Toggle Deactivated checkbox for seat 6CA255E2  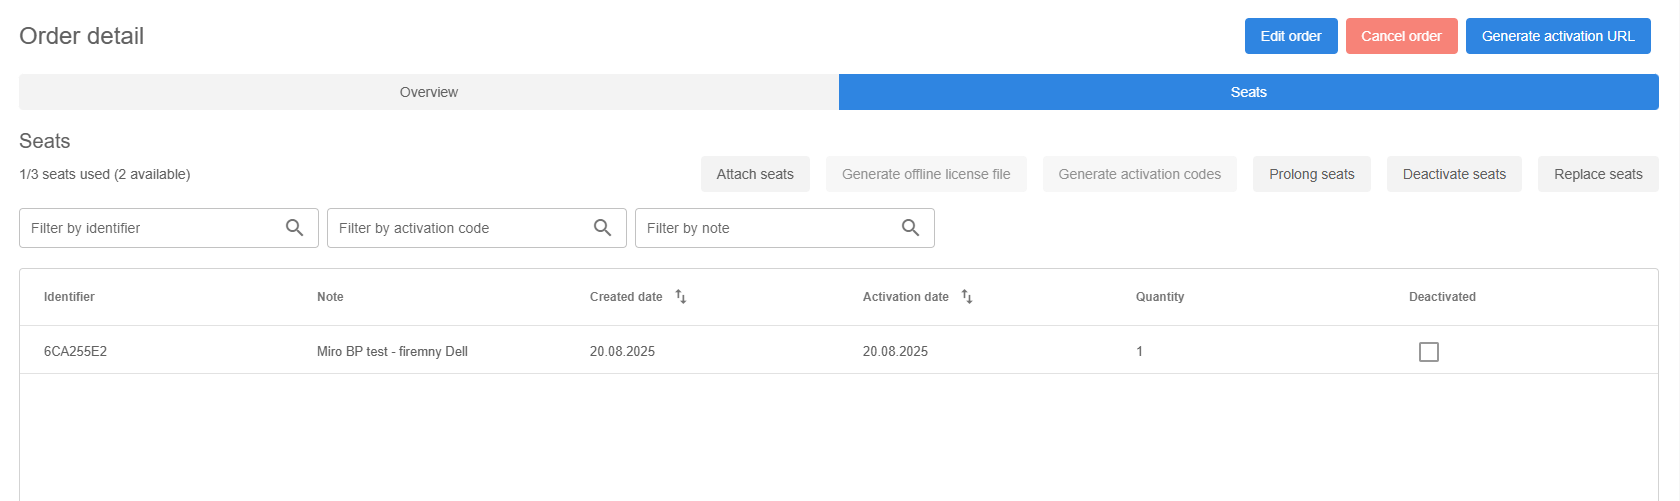point(1428,352)
